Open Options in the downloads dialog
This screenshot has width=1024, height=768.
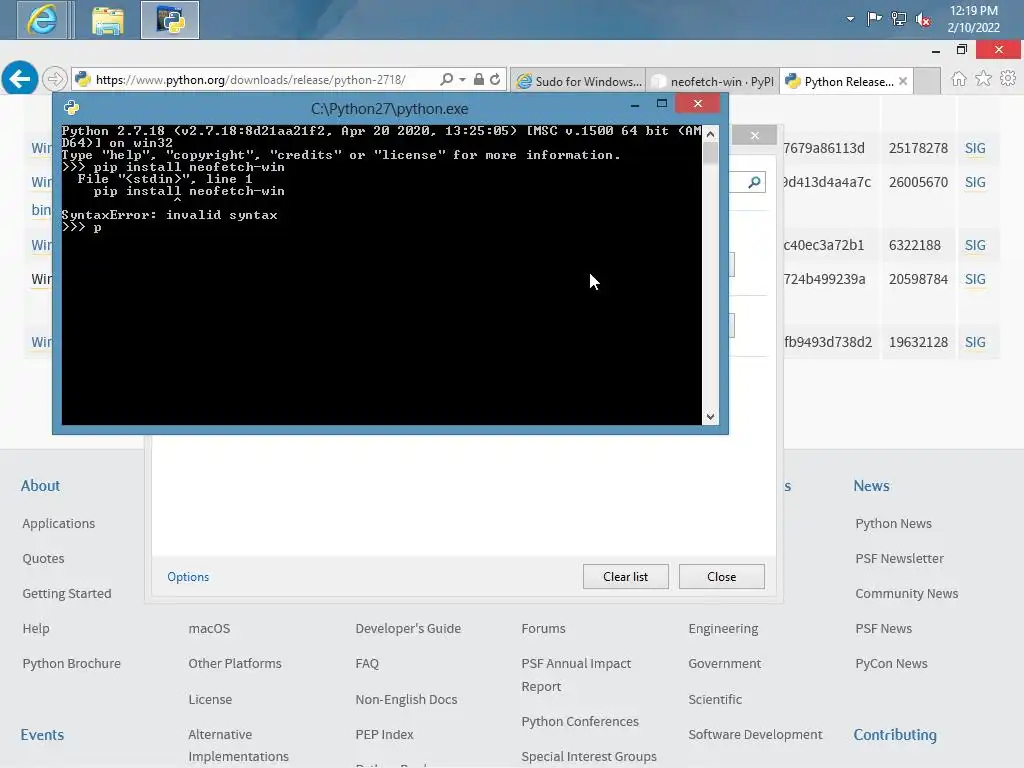tap(188, 577)
